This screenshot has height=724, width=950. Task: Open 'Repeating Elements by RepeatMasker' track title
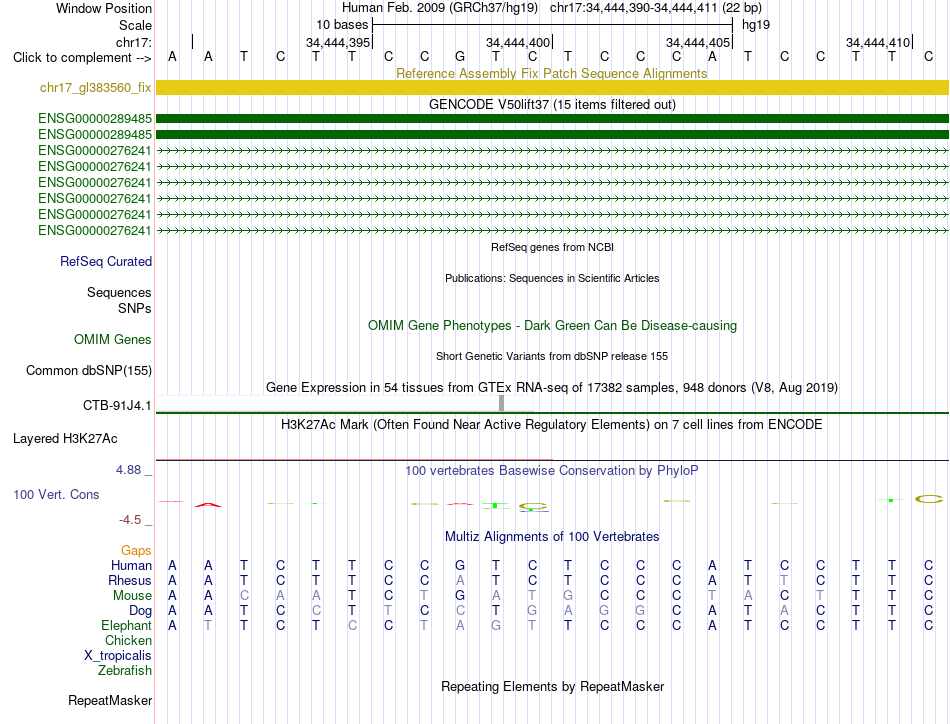[552, 686]
